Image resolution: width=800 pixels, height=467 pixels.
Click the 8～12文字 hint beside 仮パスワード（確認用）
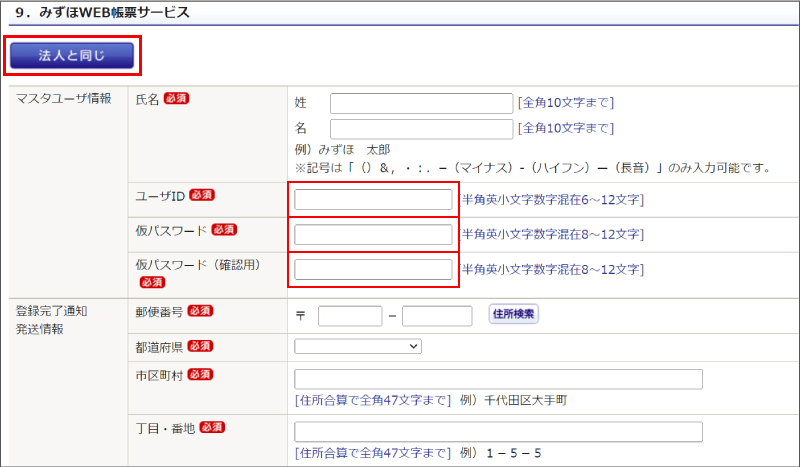point(553,269)
